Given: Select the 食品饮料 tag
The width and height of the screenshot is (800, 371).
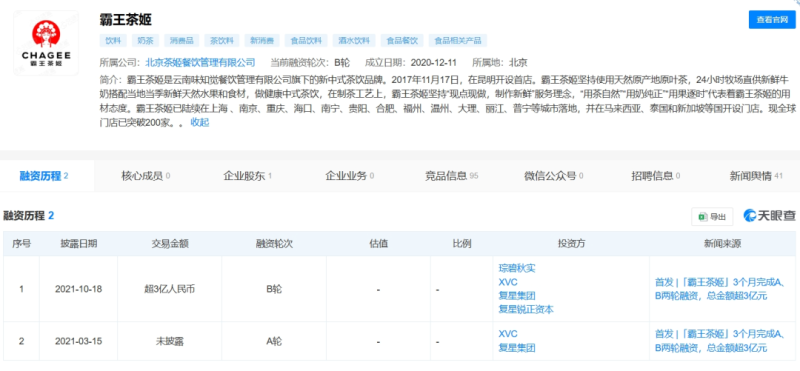Looking at the screenshot, I should coord(306,40).
